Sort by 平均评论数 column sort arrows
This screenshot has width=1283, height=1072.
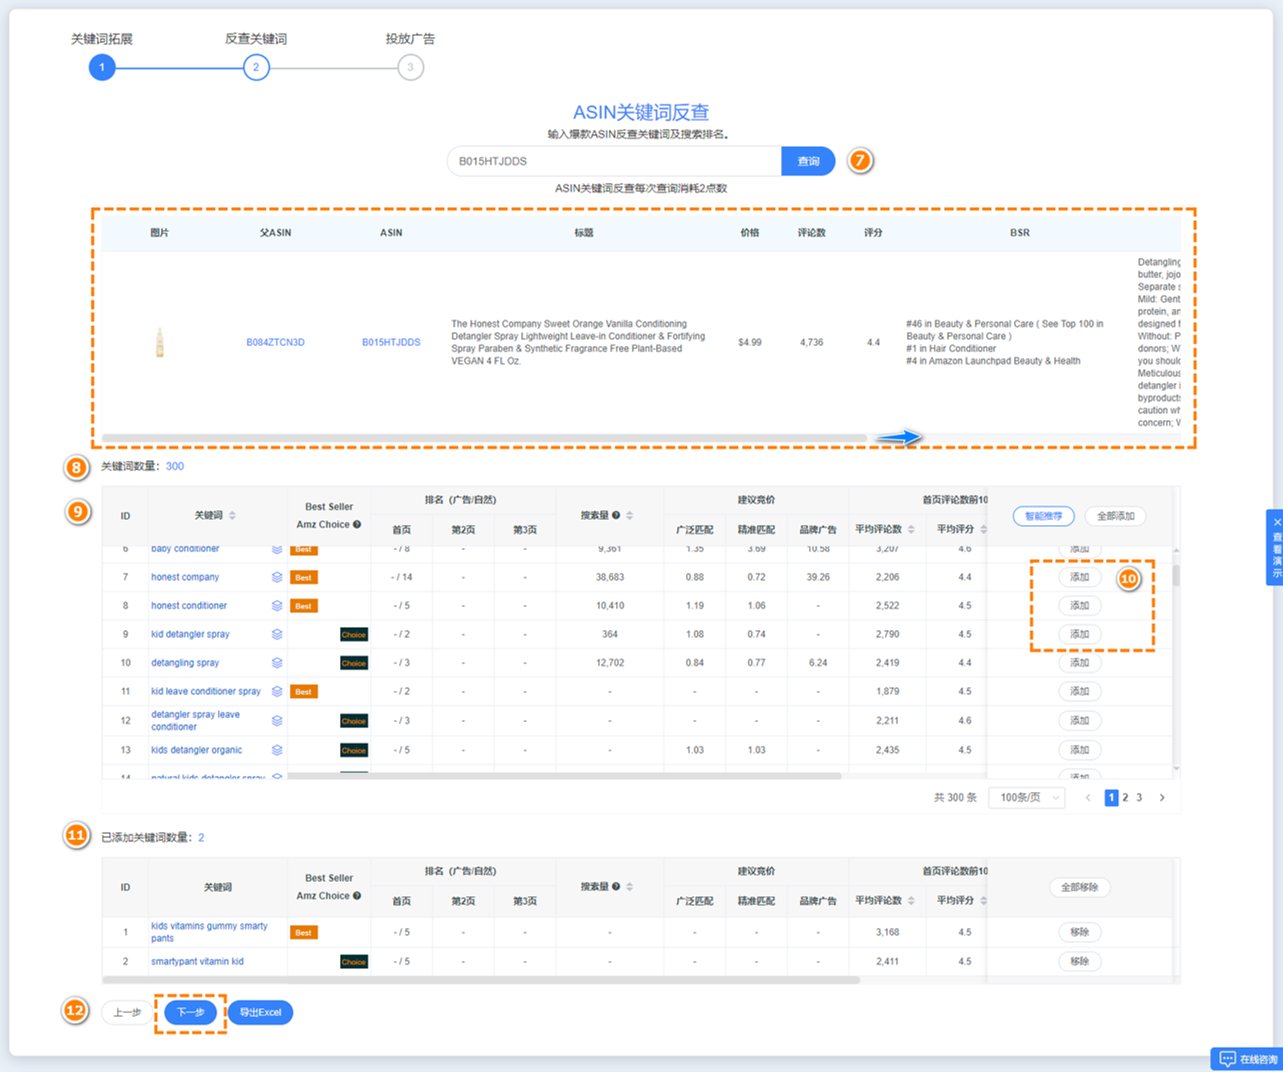911,530
